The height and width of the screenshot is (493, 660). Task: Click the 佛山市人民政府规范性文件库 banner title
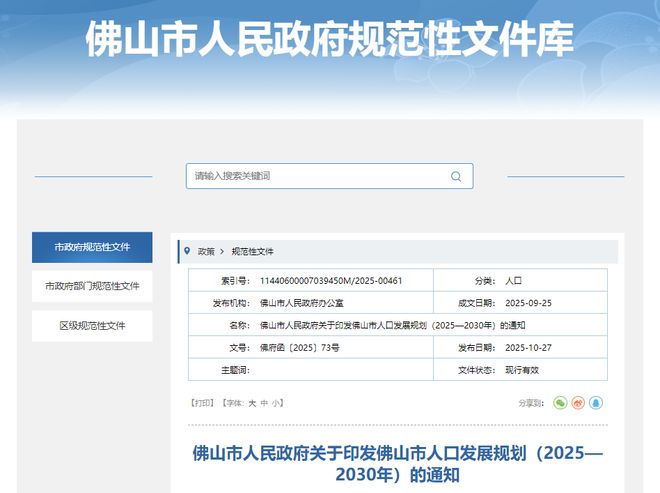click(x=330, y=39)
